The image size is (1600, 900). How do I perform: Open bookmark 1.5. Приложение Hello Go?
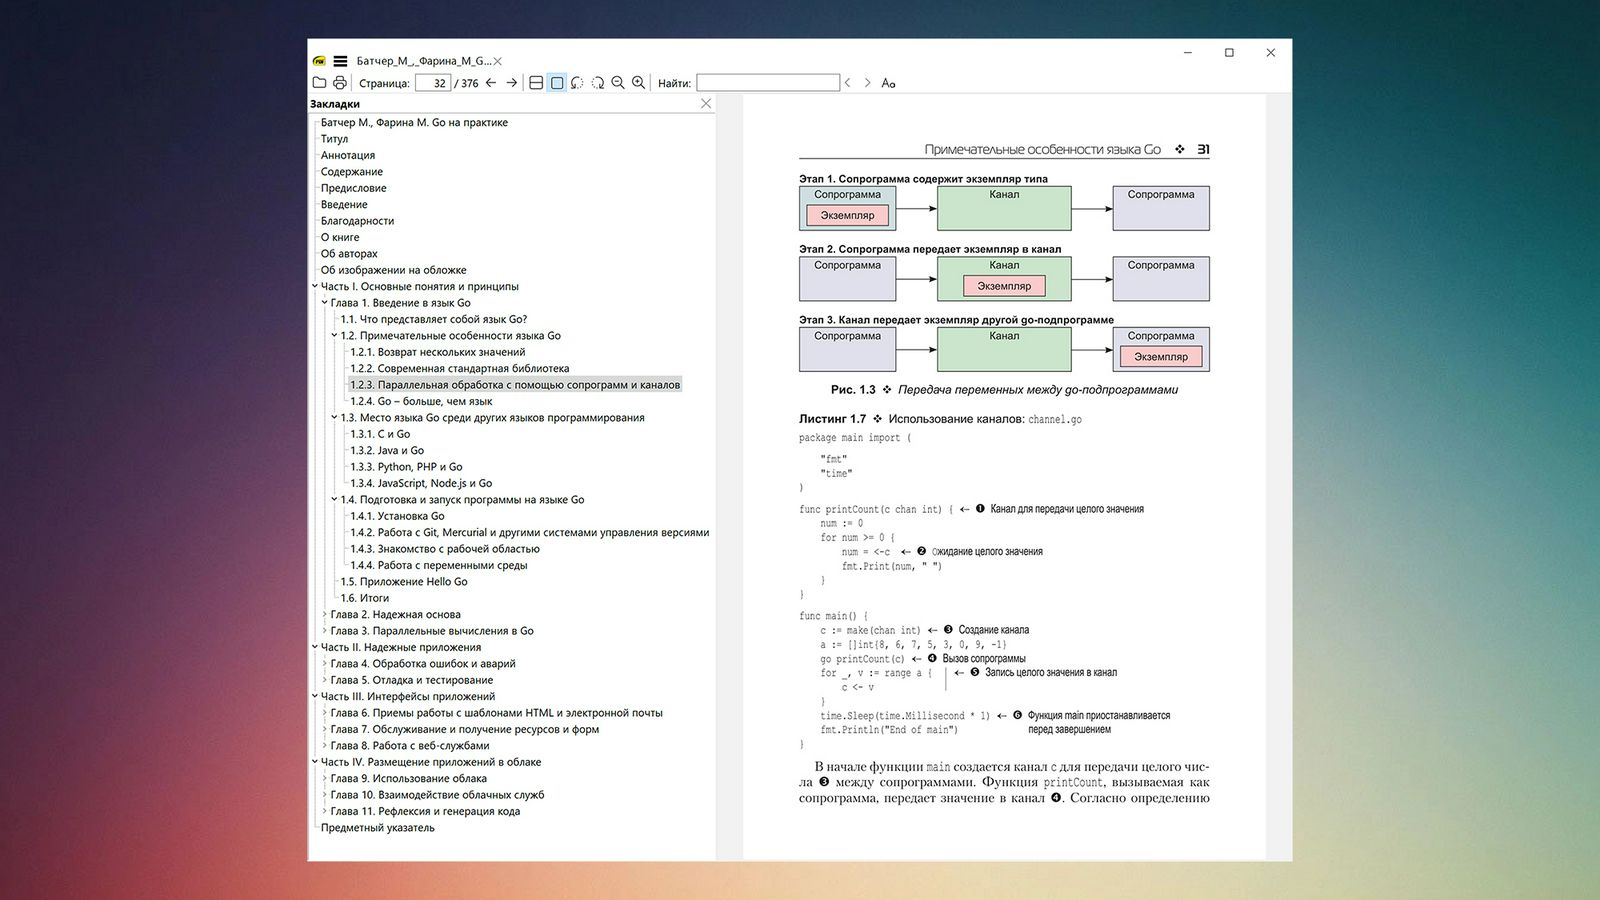403,582
